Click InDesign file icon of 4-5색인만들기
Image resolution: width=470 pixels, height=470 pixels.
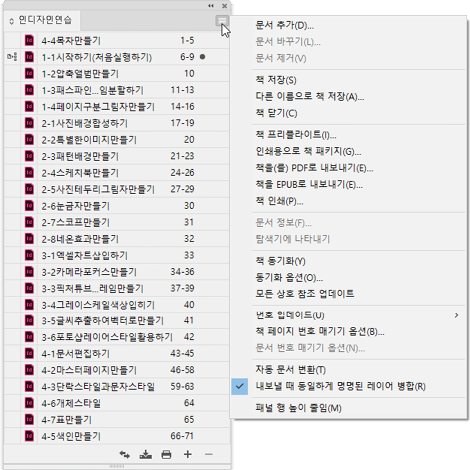(x=29, y=436)
